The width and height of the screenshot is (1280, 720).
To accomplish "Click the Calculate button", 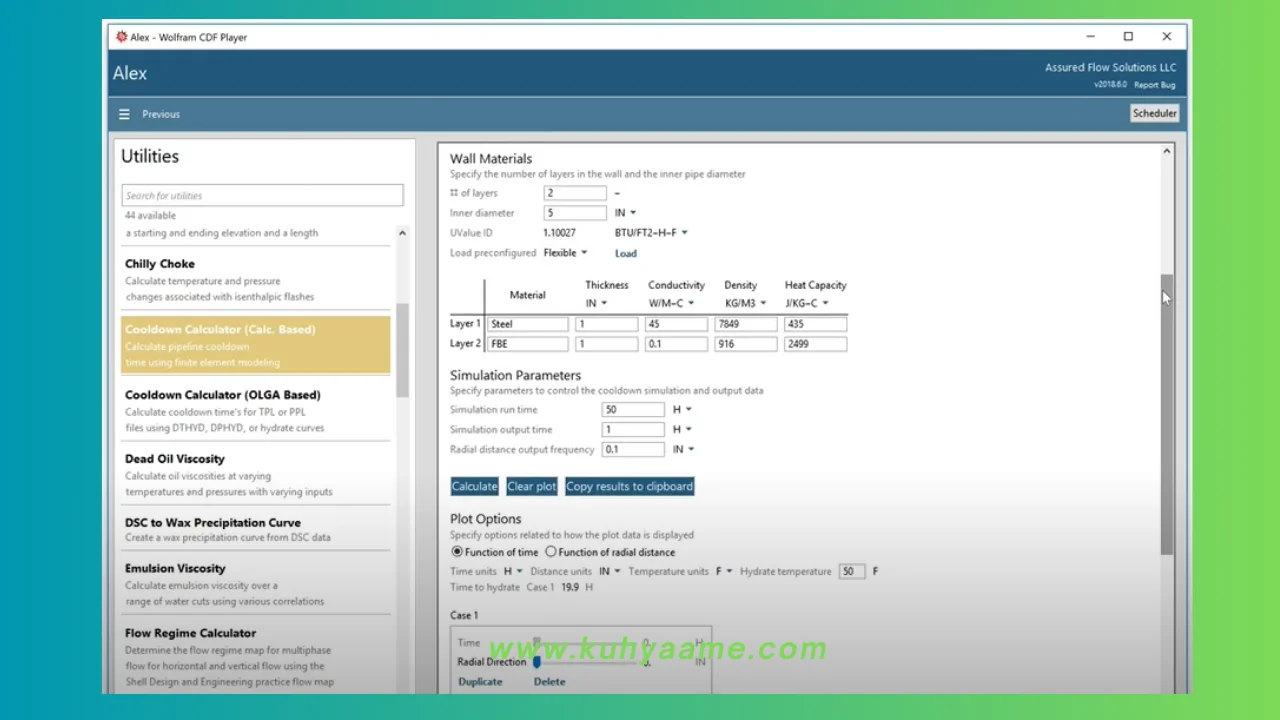I will pyautogui.click(x=474, y=487).
